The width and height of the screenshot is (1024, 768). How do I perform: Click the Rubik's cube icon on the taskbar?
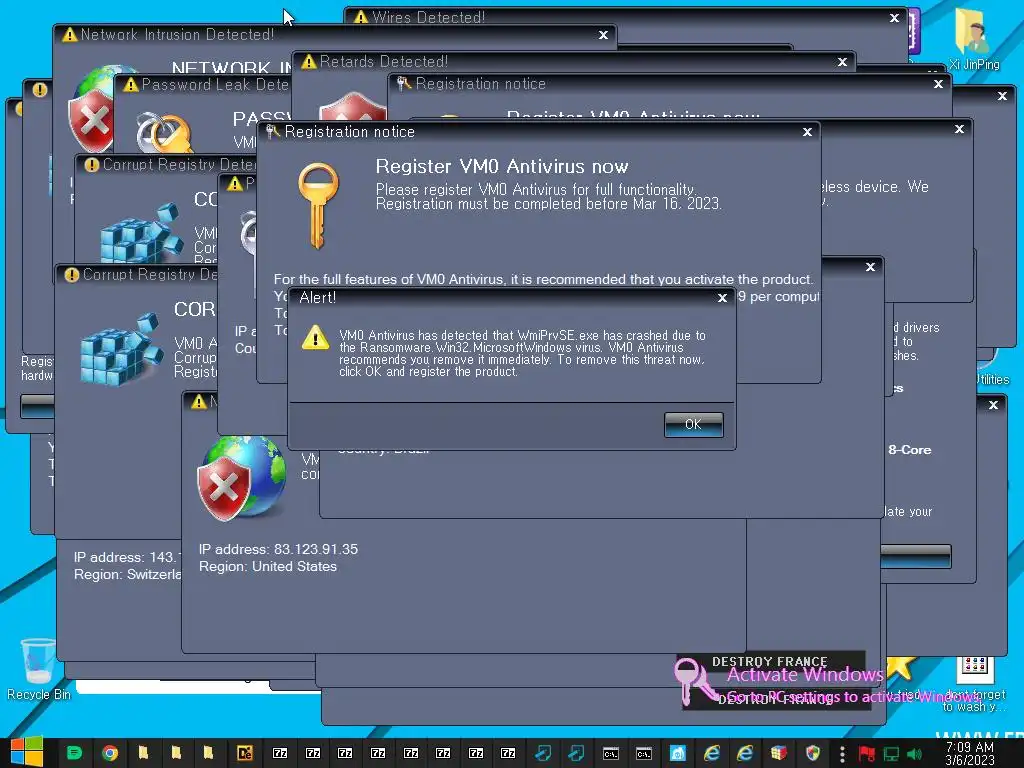[x=778, y=753]
